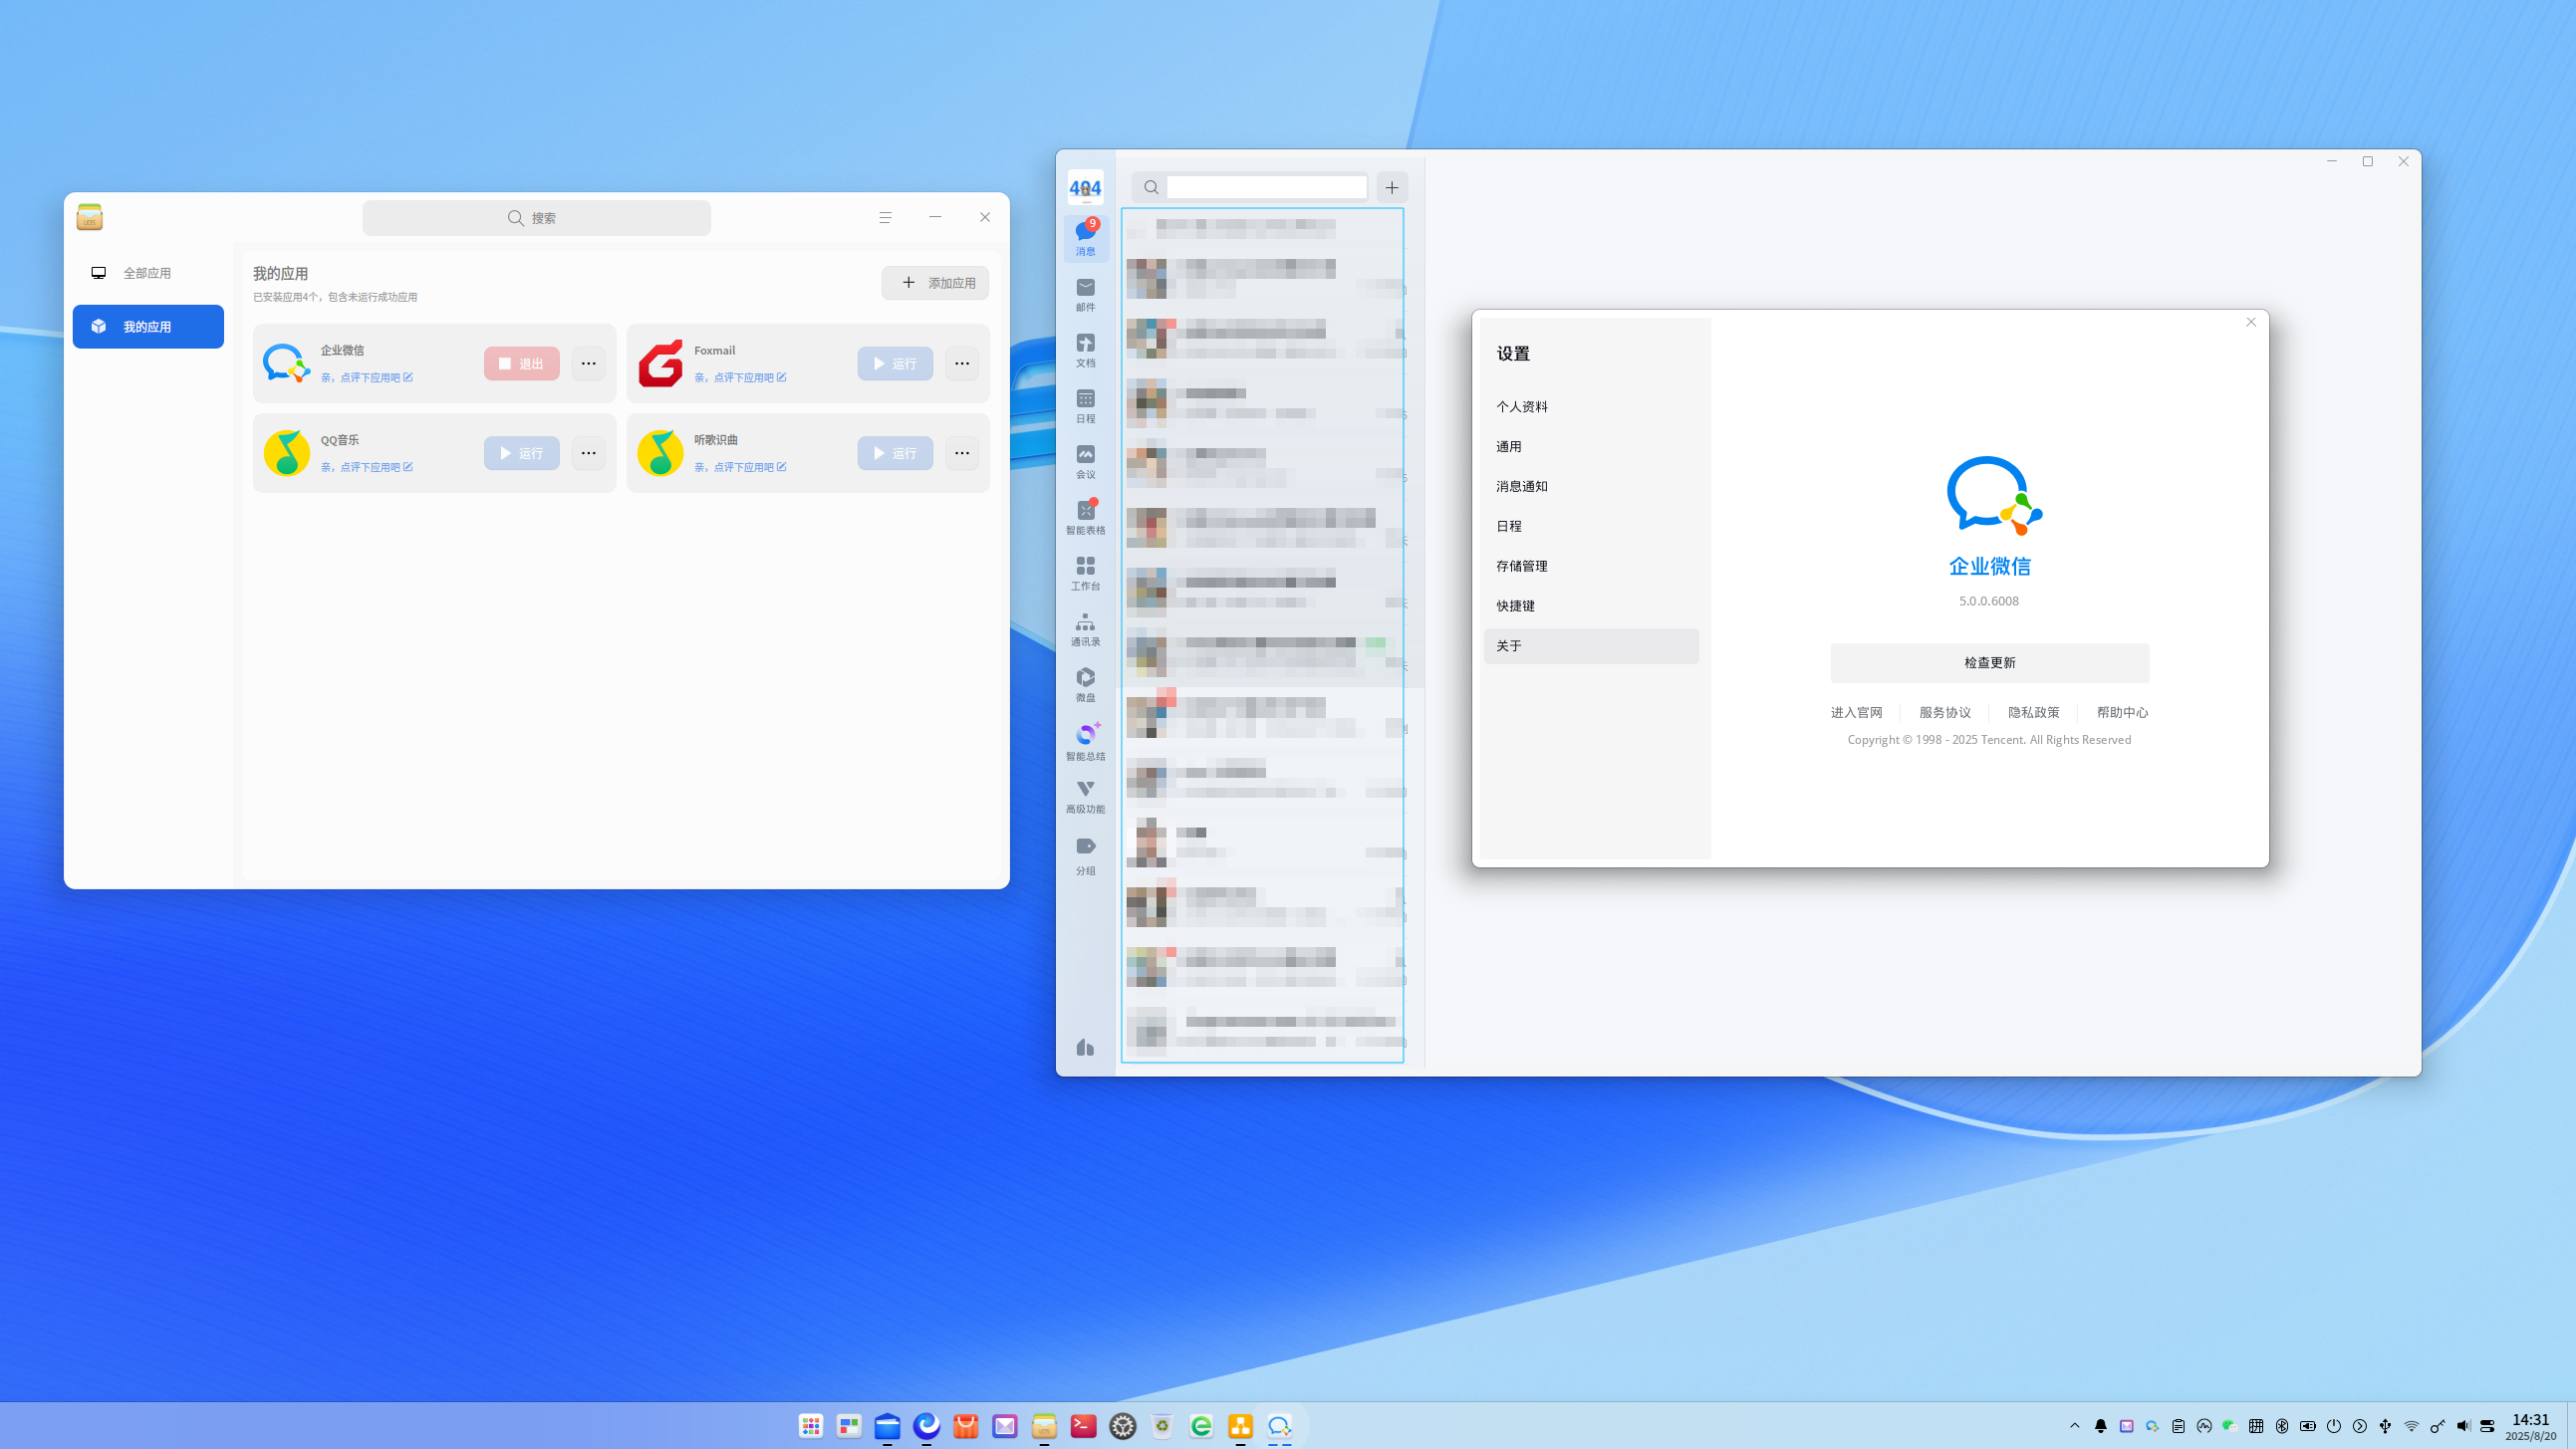
Task: Open the 会议 meeting icon in WeCom sidebar
Action: 1085,463
